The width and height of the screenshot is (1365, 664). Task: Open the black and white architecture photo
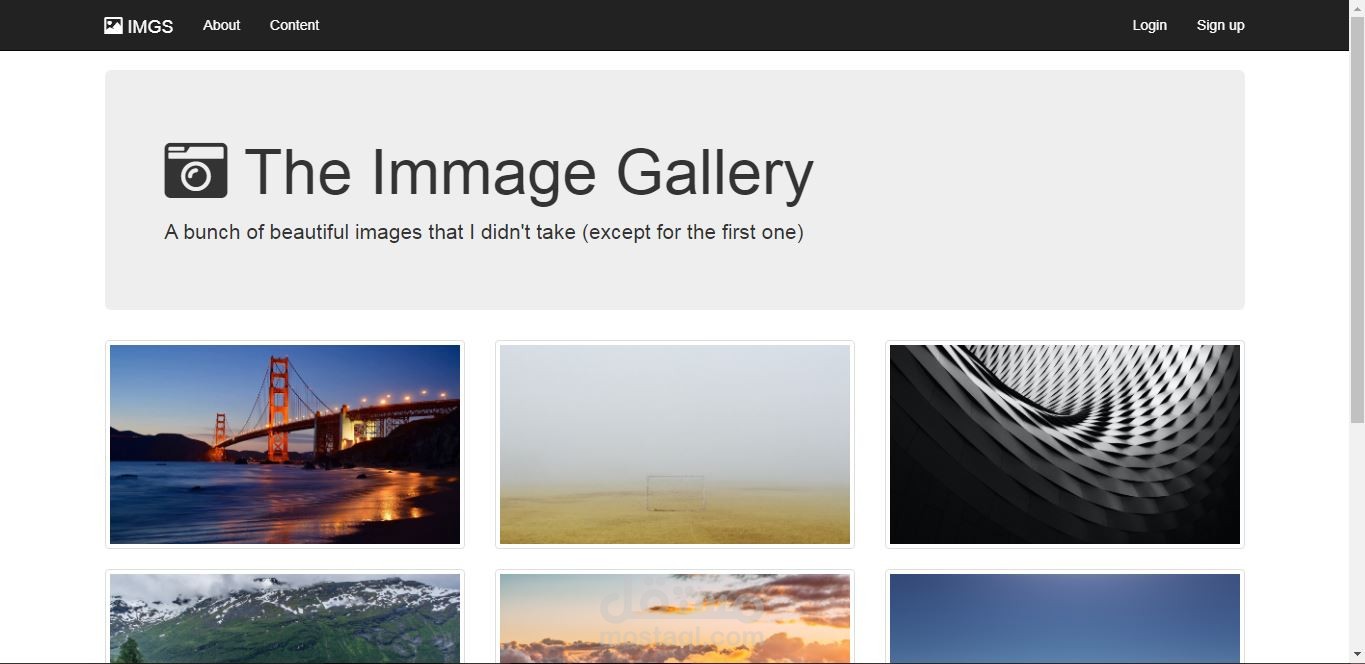[x=1065, y=444]
